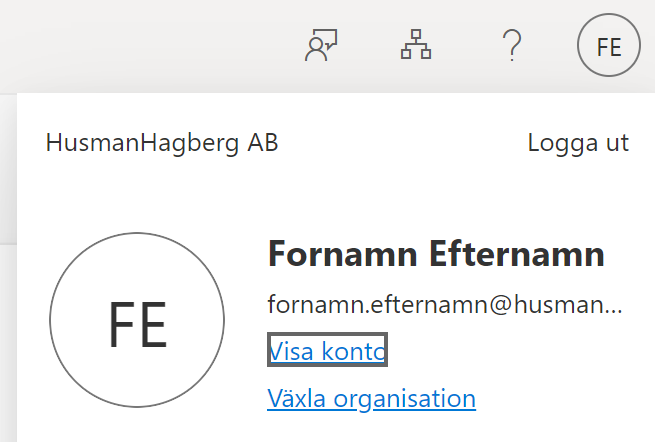Screen dimensions: 655x442
Task: Click the HusmanHagberg AB organization name
Action: (x=162, y=143)
